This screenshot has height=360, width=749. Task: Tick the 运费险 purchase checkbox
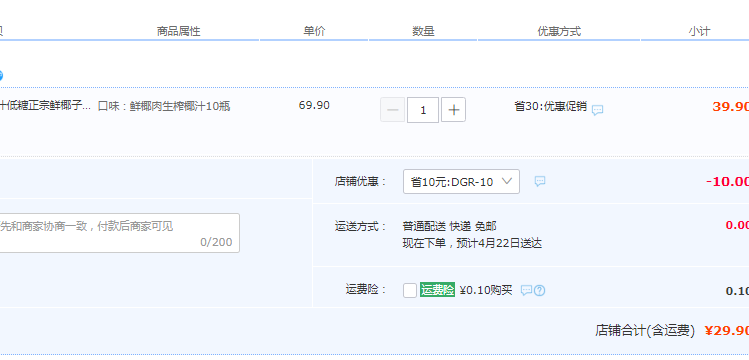click(410, 290)
